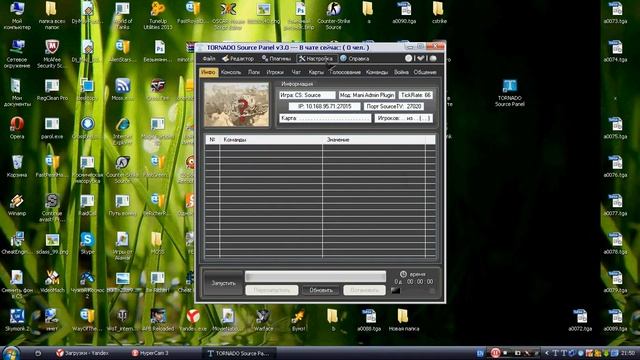This screenshot has height=360, width=640.
Task: Open Мой компьютер desktop icon
Action: coord(17,16)
